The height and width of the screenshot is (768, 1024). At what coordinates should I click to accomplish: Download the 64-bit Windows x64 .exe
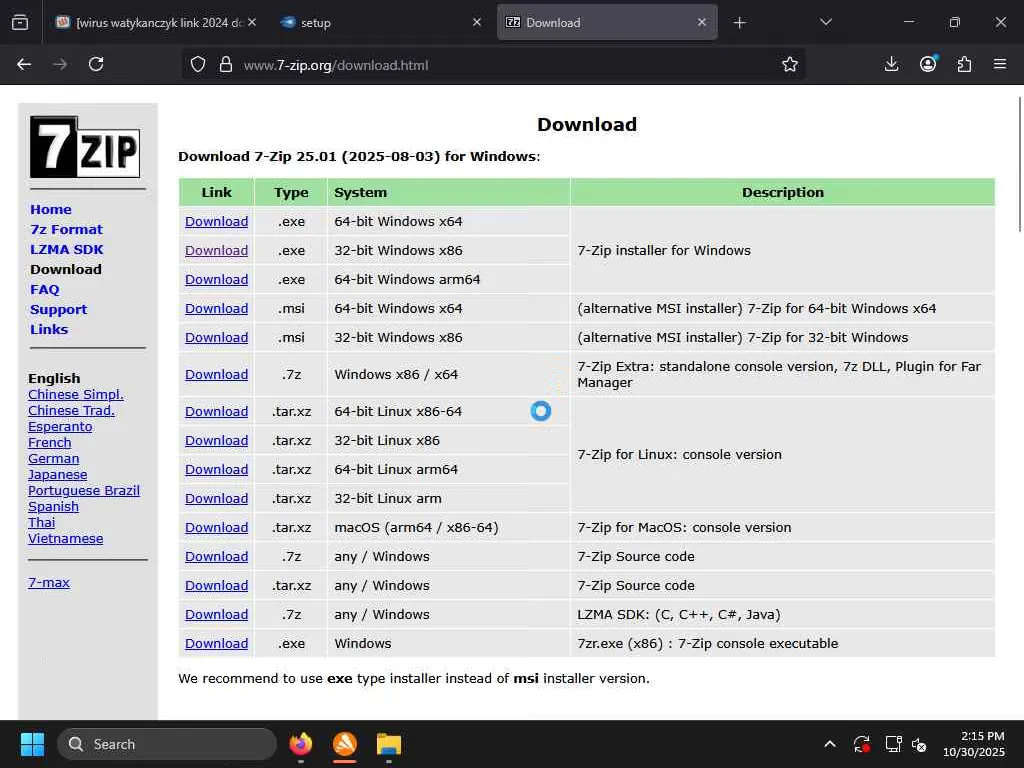tap(216, 221)
